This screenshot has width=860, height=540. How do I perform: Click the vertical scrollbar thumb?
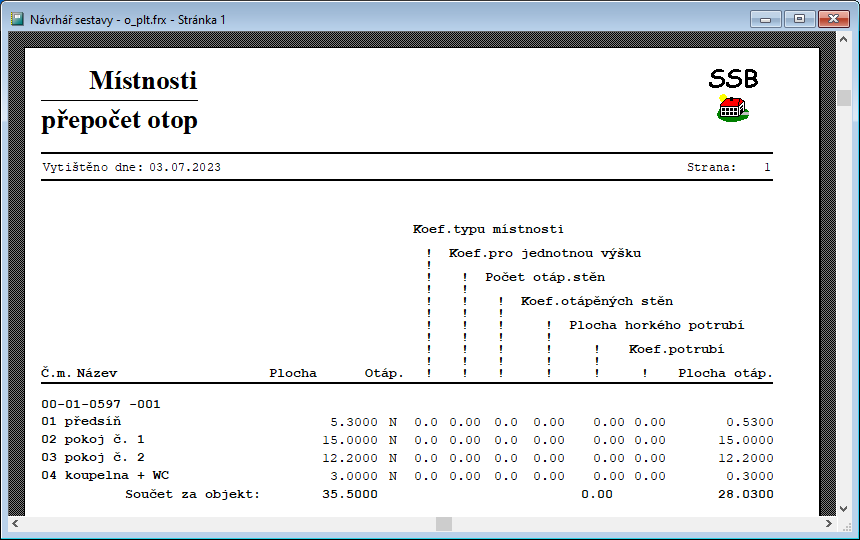click(844, 98)
